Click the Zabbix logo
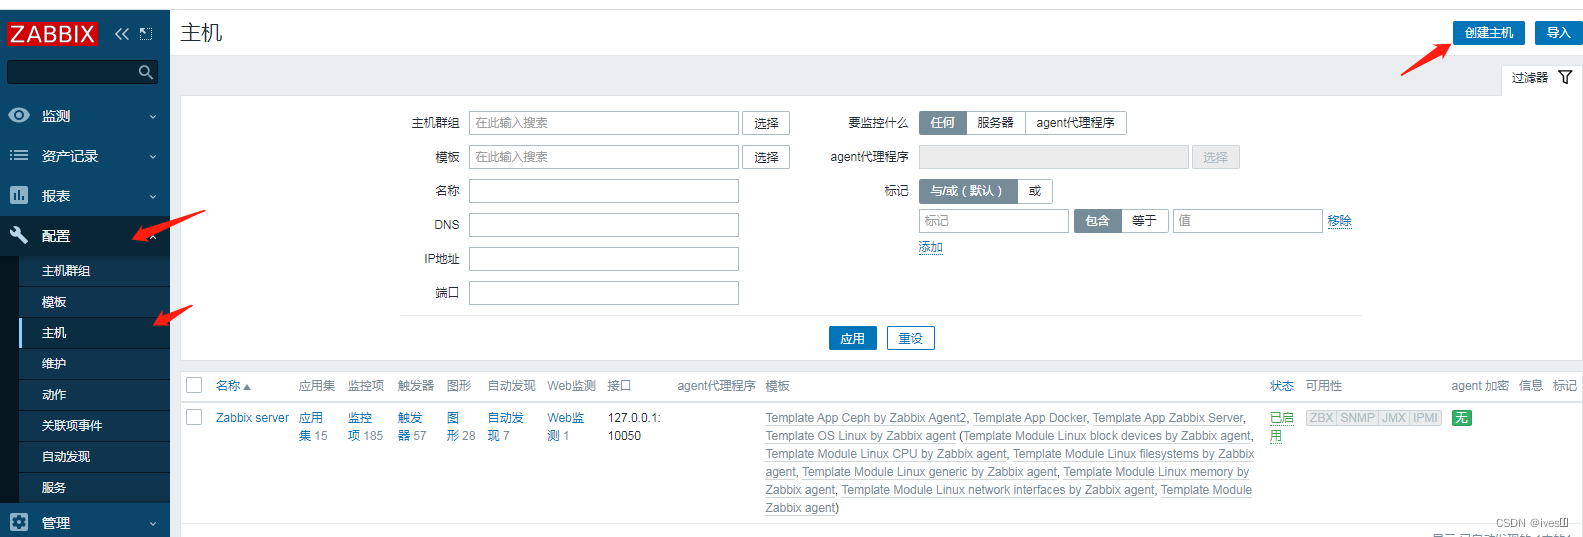Viewport: 1583px width, 537px height. [52, 34]
